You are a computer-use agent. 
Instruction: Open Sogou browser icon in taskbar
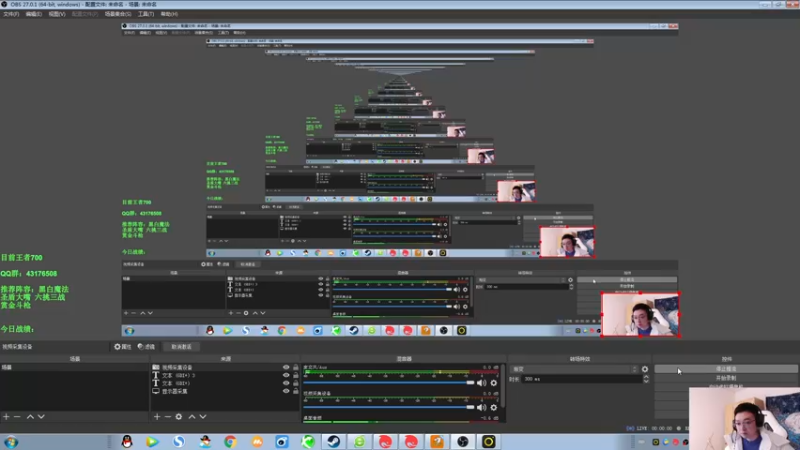click(x=179, y=442)
